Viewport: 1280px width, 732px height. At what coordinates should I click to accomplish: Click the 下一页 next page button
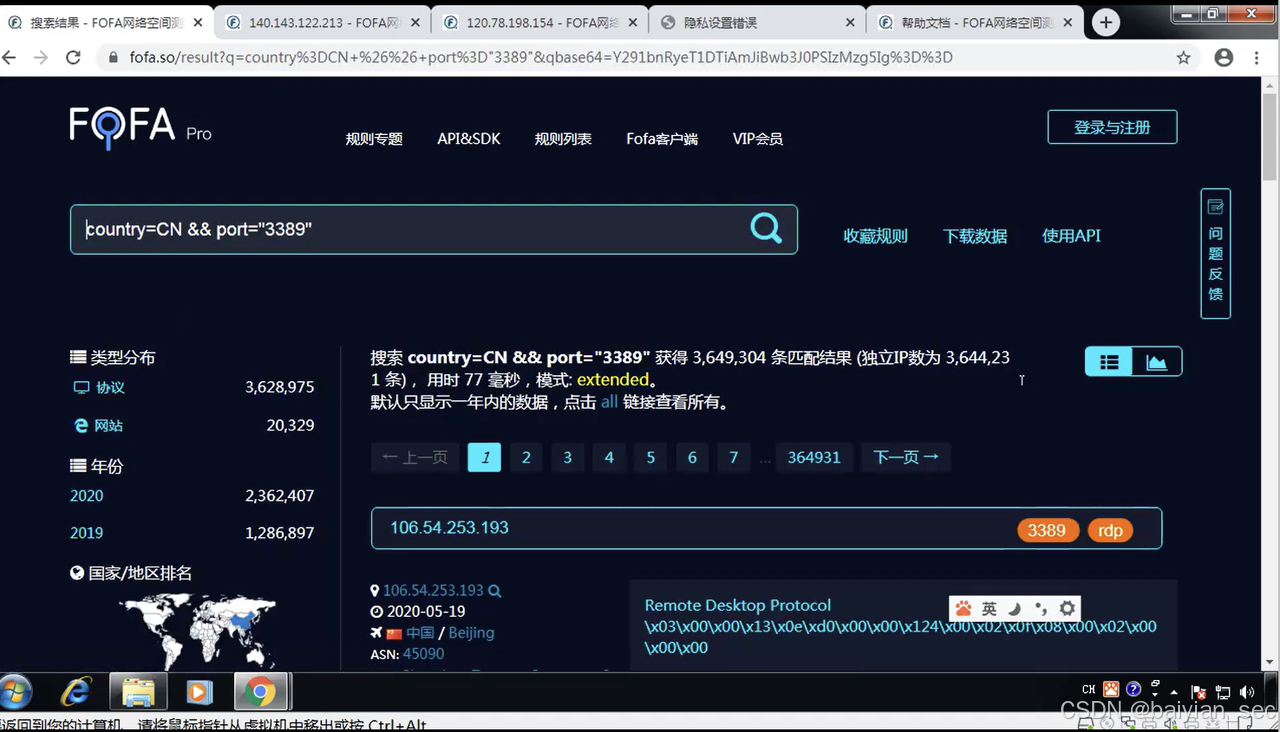click(x=906, y=457)
